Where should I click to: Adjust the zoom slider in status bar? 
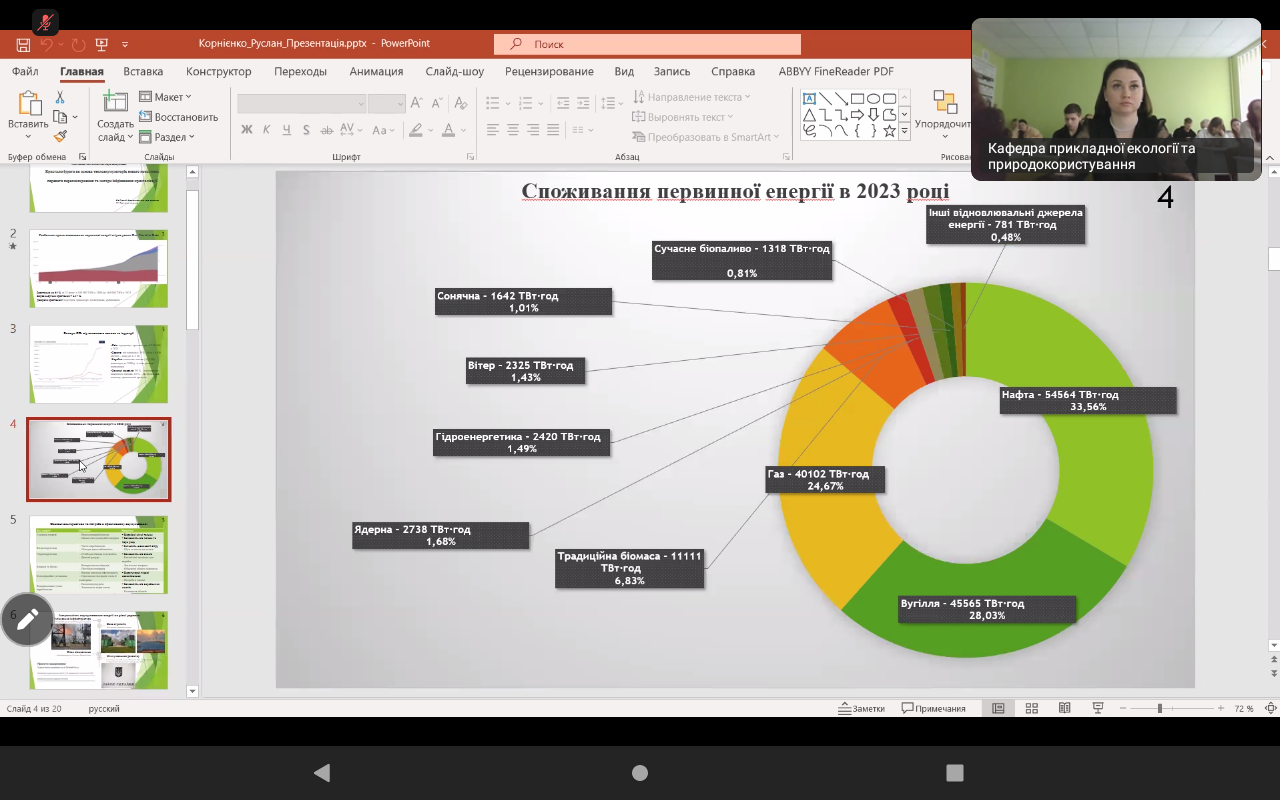click(1159, 708)
